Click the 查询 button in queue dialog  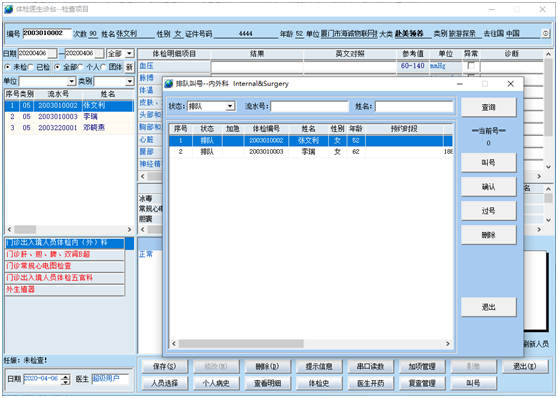click(x=489, y=107)
